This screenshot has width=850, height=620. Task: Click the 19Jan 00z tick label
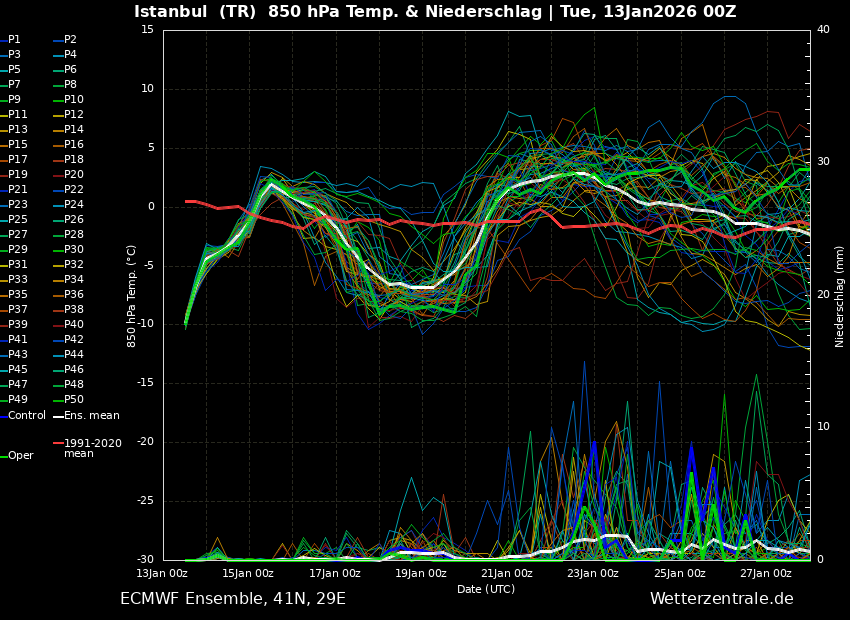point(421,573)
